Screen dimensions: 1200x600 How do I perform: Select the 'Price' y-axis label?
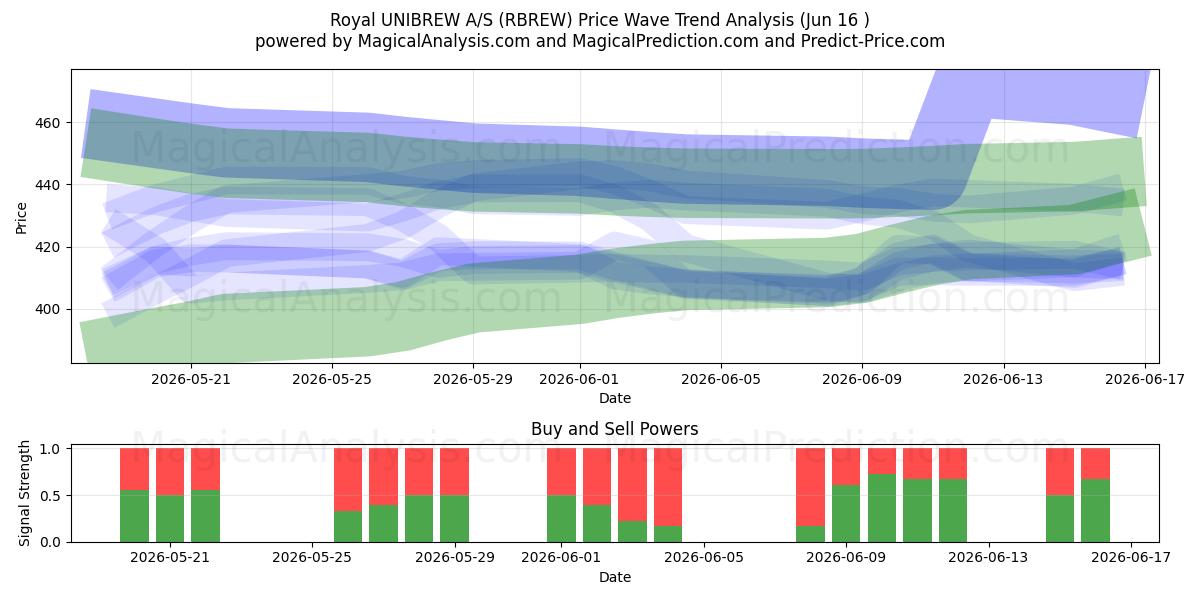[22, 216]
